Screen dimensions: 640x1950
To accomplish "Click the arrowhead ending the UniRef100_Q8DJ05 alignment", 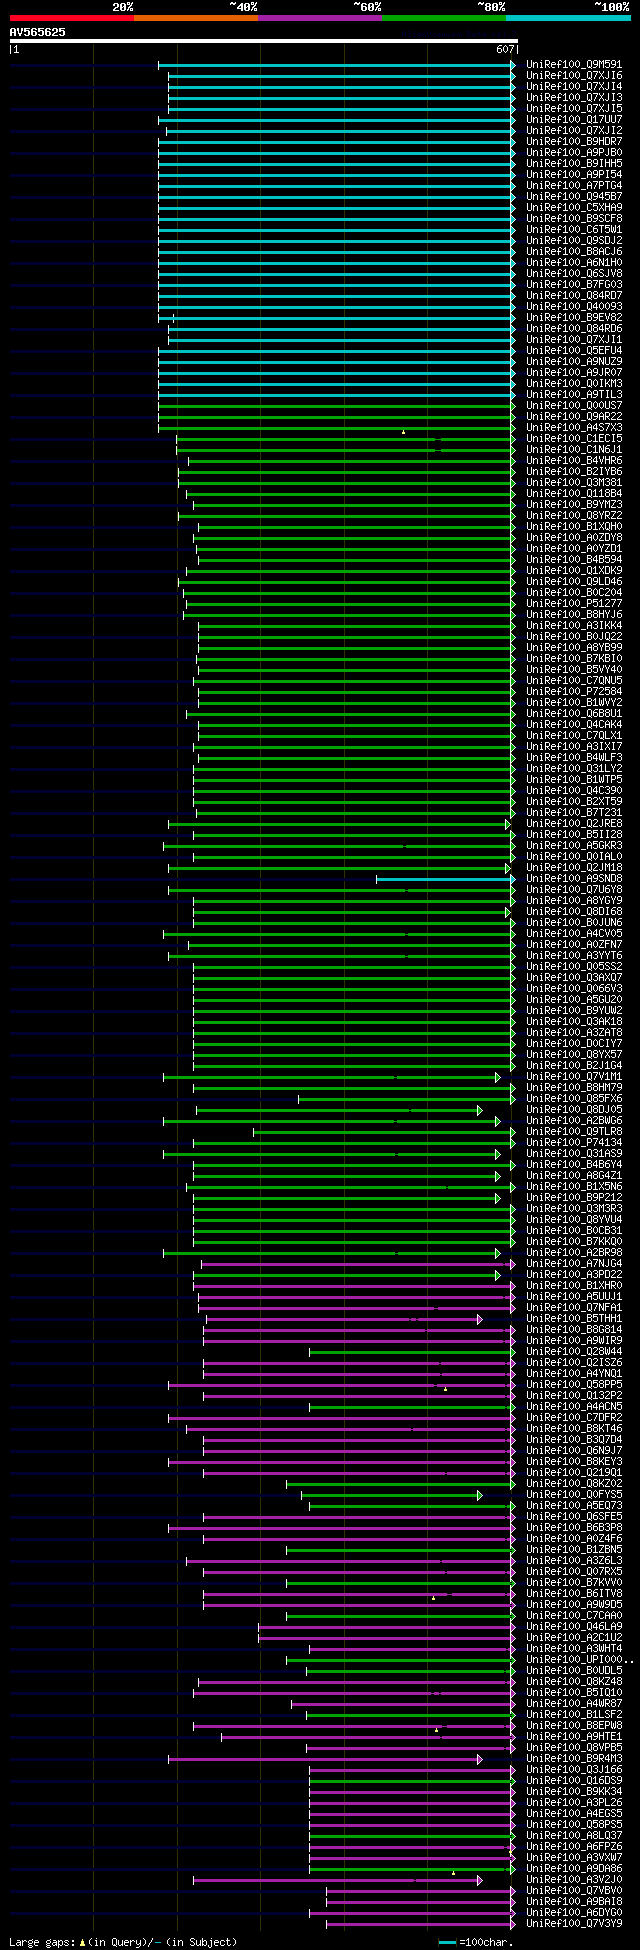I will (480, 1110).
